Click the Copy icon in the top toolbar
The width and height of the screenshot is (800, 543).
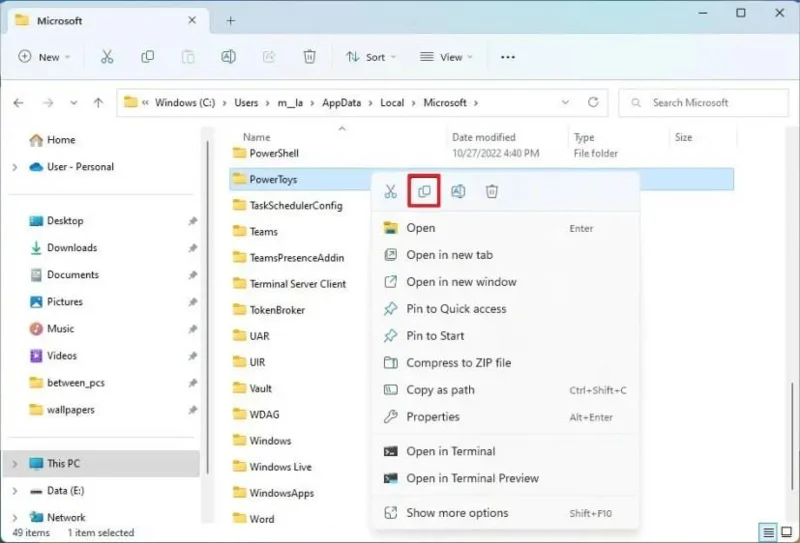click(147, 57)
